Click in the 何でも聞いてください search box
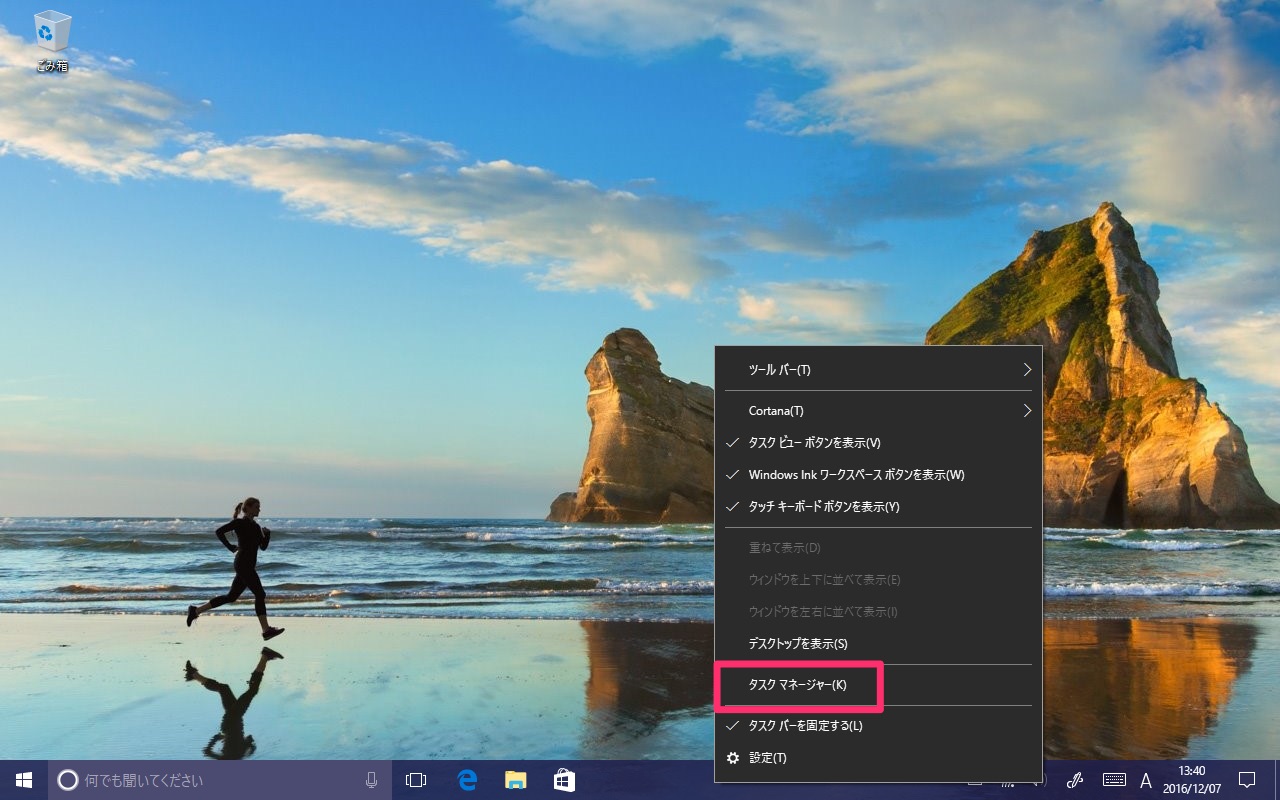 click(x=220, y=780)
